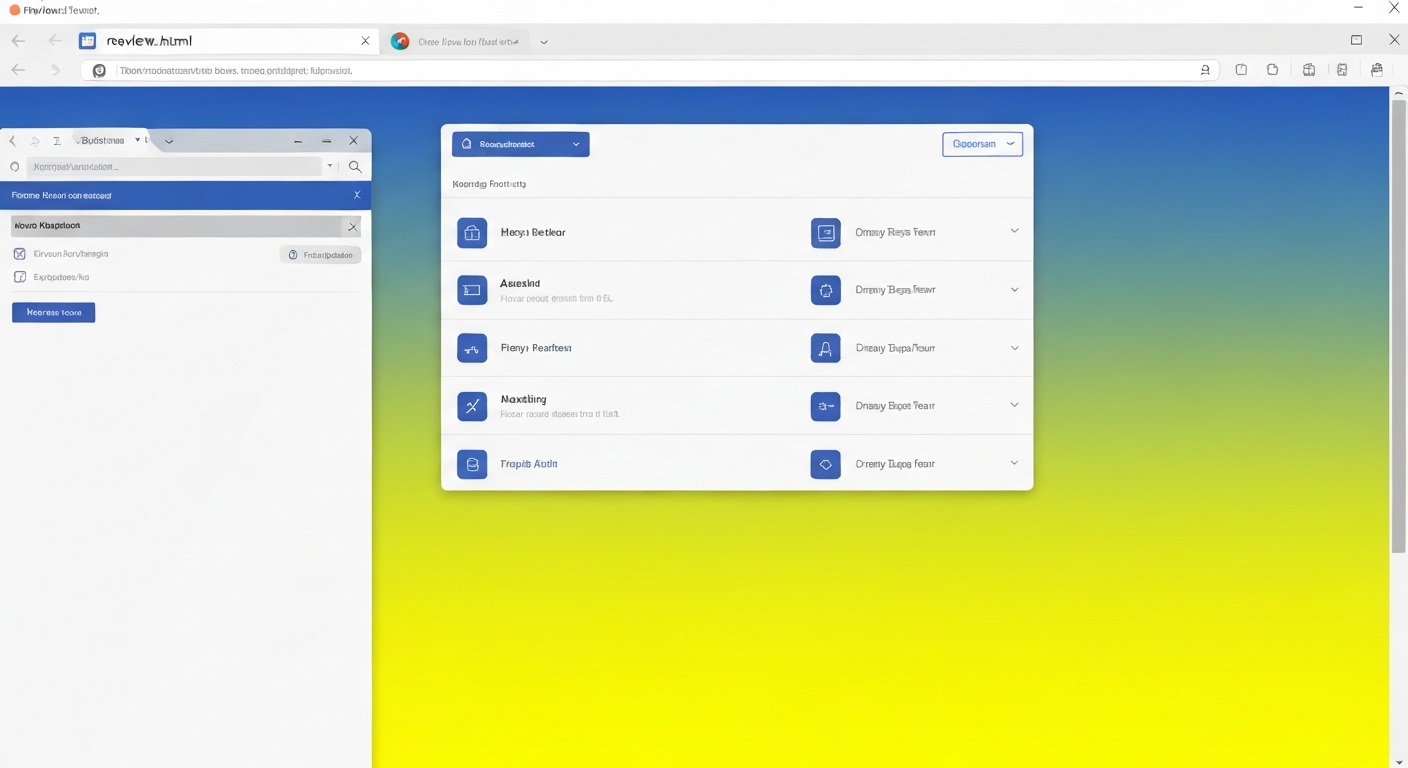Click the diamond icon in the last right-hand row
This screenshot has height=768, width=1408.
pos(825,464)
